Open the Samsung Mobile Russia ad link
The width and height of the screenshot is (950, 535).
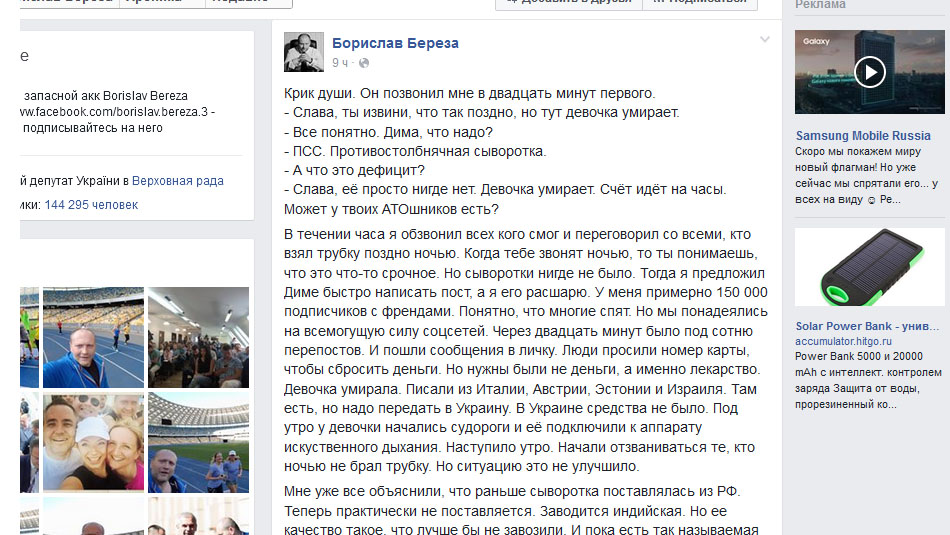[x=863, y=136]
